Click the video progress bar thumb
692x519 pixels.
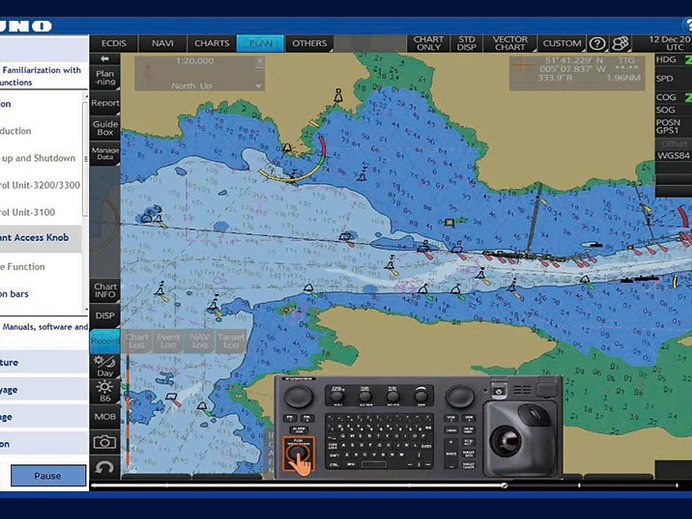[504, 485]
